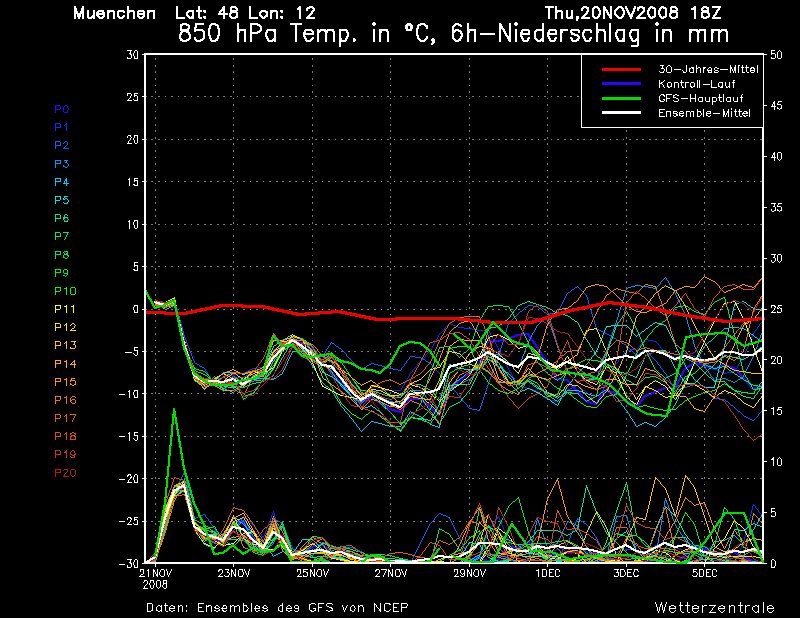Image resolution: width=800 pixels, height=618 pixels.
Task: Click the 25 value on the left temperature axis
Action: coord(133,97)
